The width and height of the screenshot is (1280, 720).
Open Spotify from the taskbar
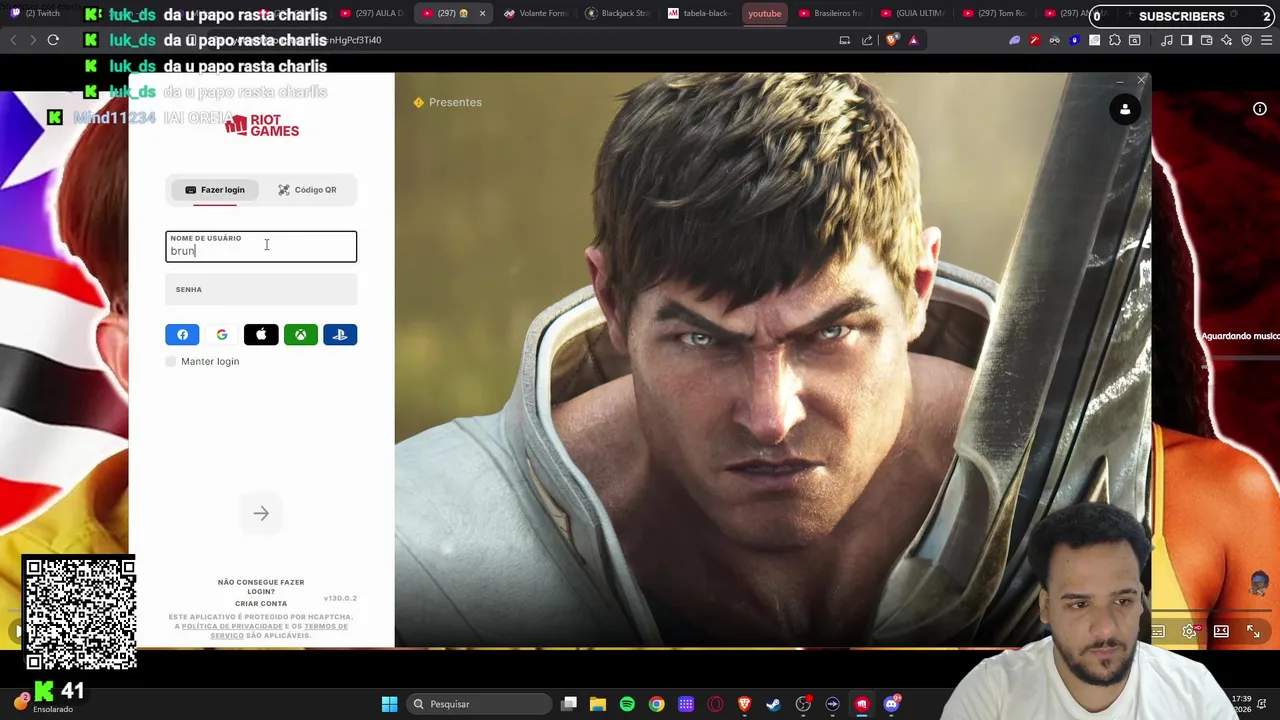point(627,704)
